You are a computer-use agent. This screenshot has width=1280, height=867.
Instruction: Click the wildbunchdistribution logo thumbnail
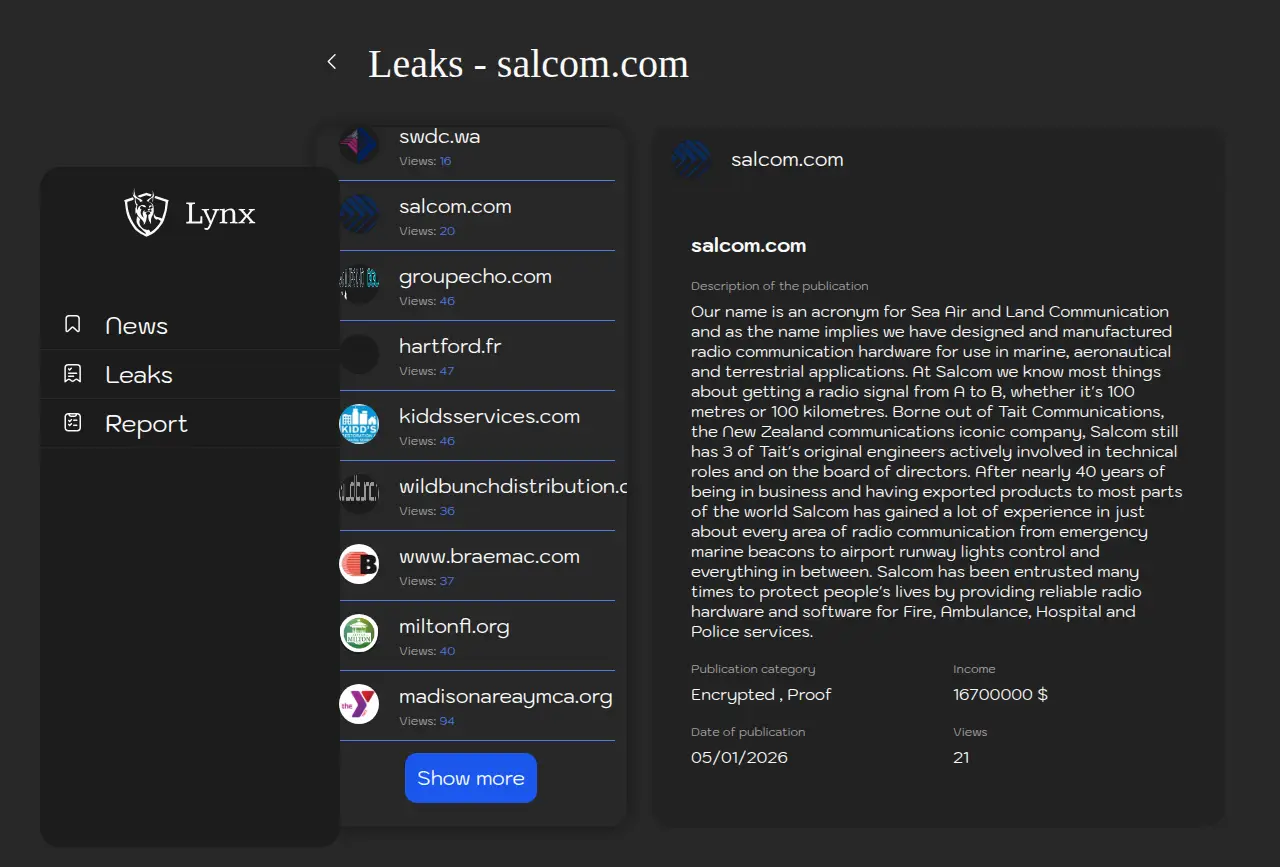(x=359, y=494)
